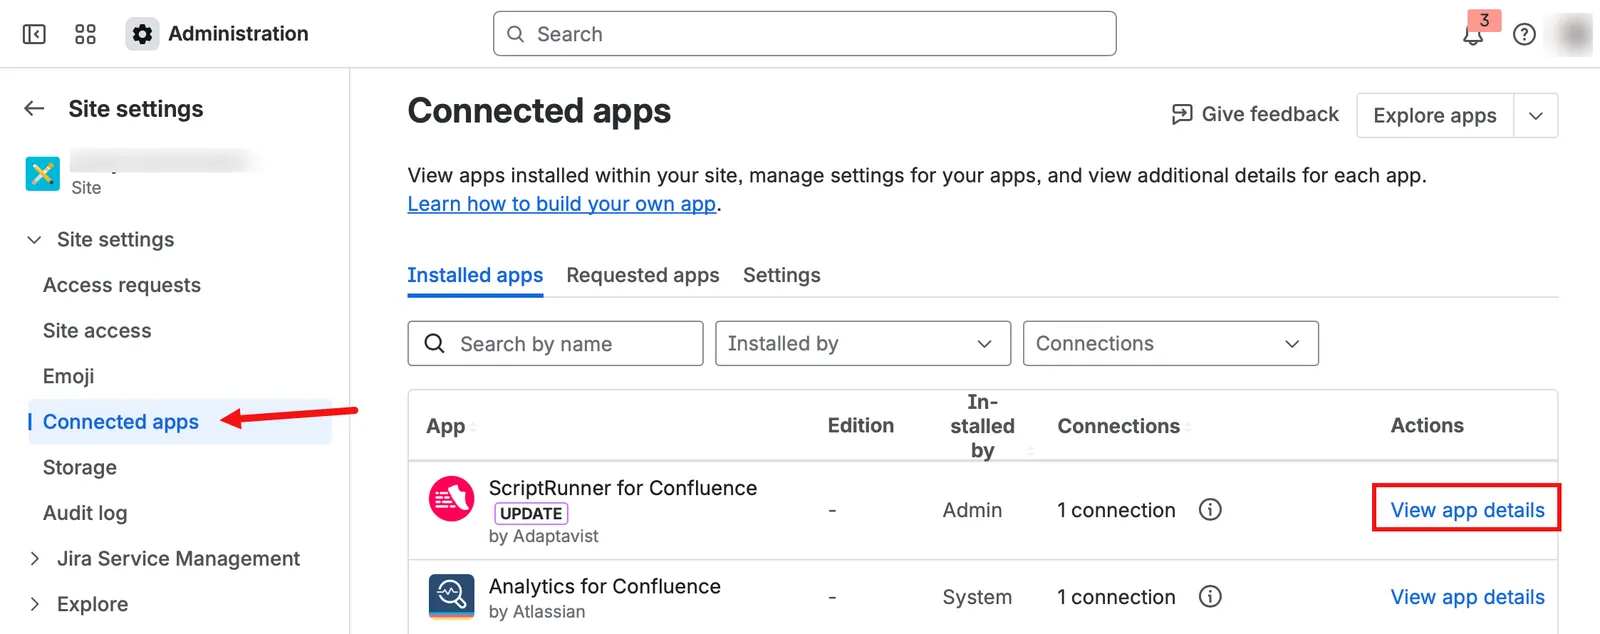
Task: Open the app switcher grid icon
Action: 86,34
